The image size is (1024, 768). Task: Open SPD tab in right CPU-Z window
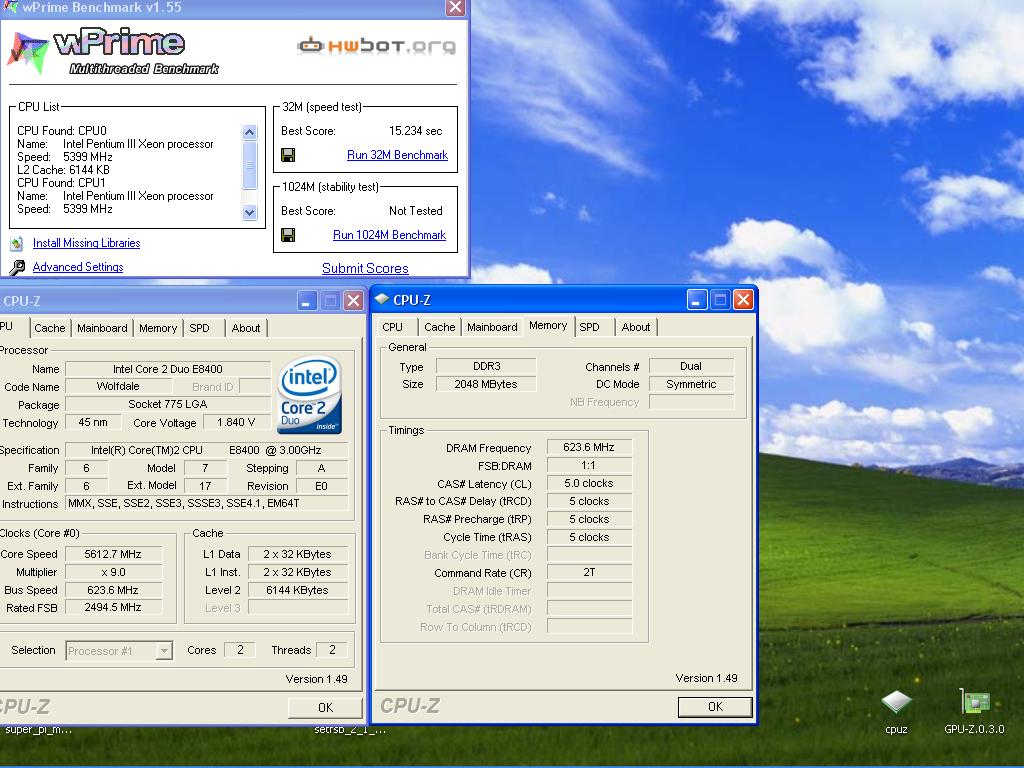click(589, 327)
